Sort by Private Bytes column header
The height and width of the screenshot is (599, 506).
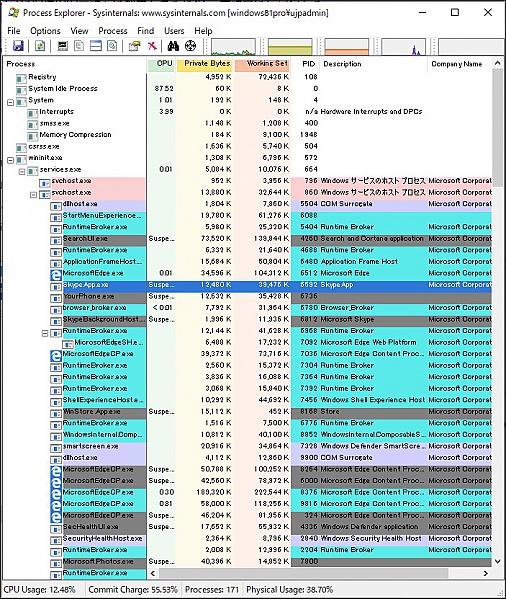[205, 64]
